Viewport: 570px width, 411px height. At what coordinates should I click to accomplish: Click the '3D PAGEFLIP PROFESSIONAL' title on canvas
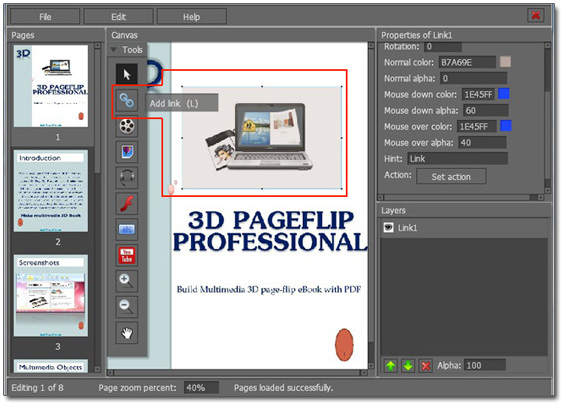270,231
